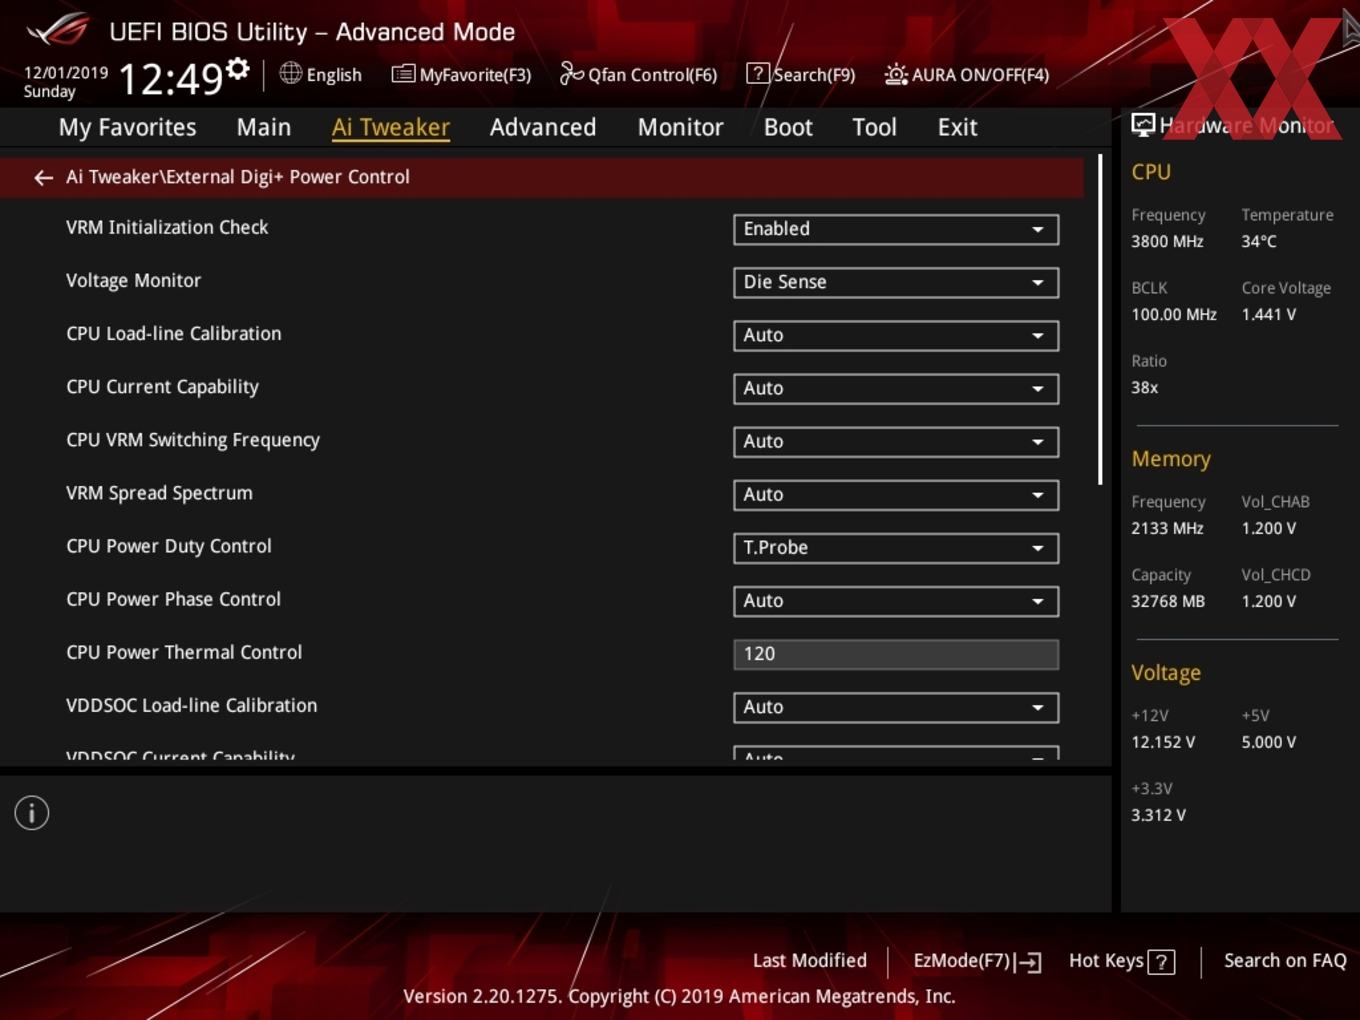Open VDDSOC Load-line Calibration dropdown
The height and width of the screenshot is (1020, 1360).
tap(895, 707)
